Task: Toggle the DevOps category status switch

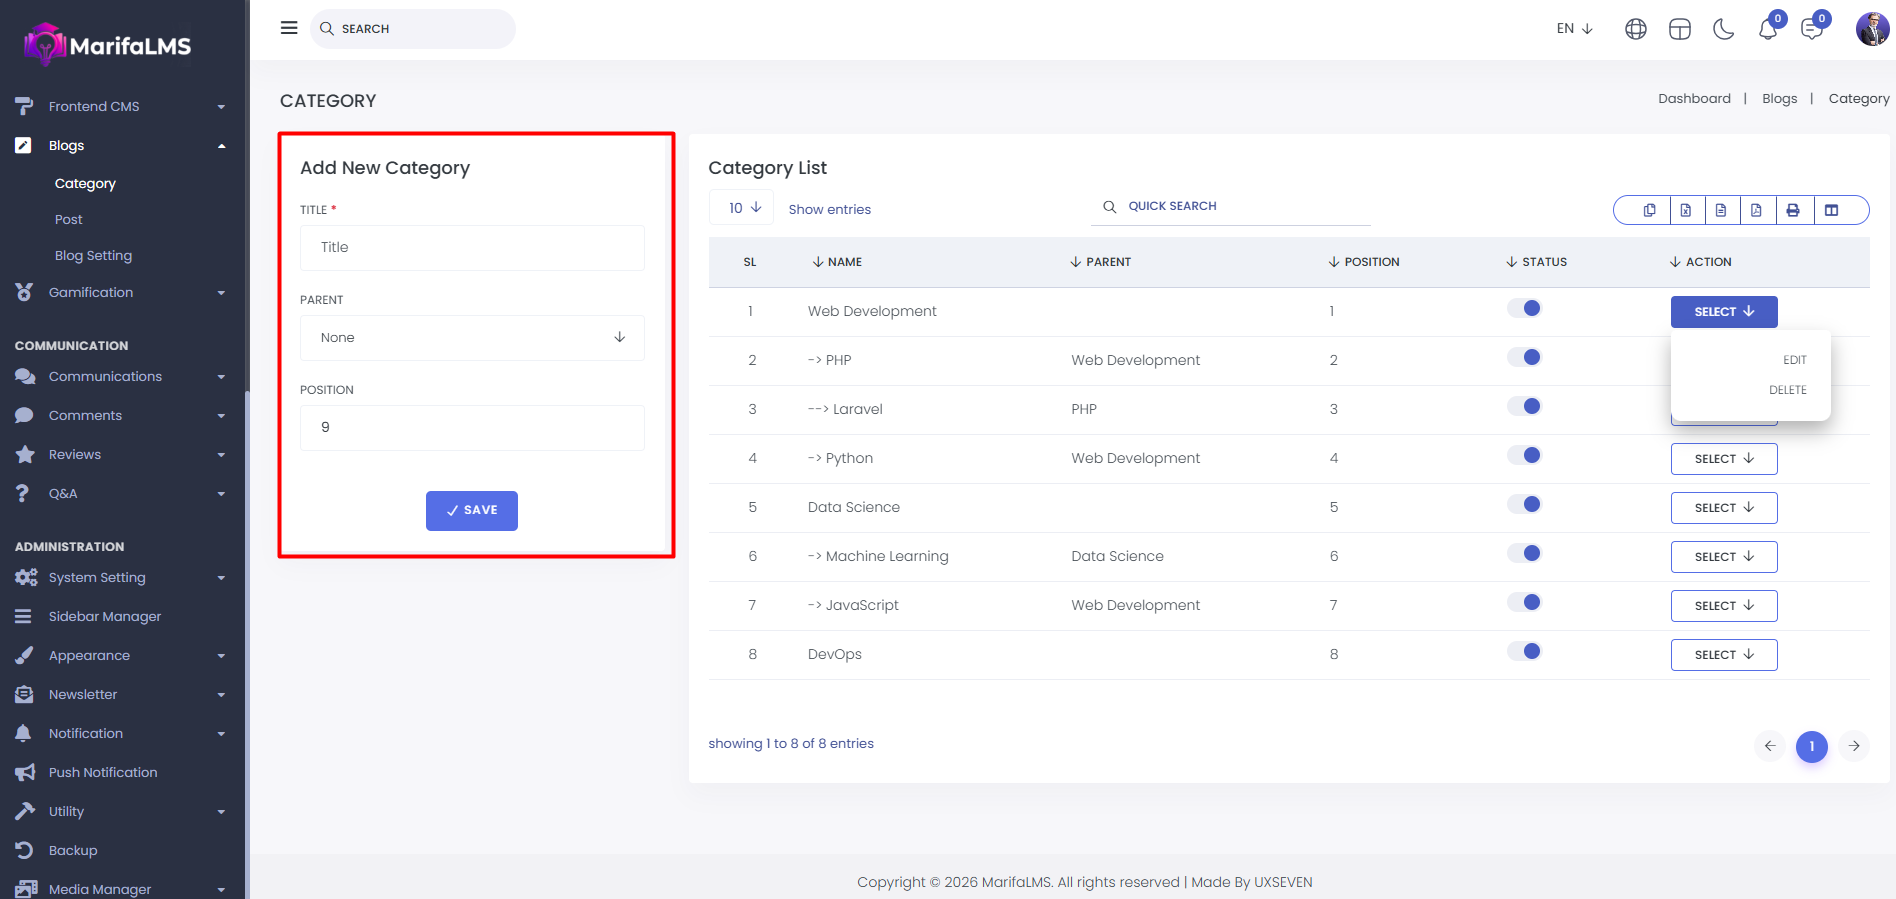Action: 1524,651
